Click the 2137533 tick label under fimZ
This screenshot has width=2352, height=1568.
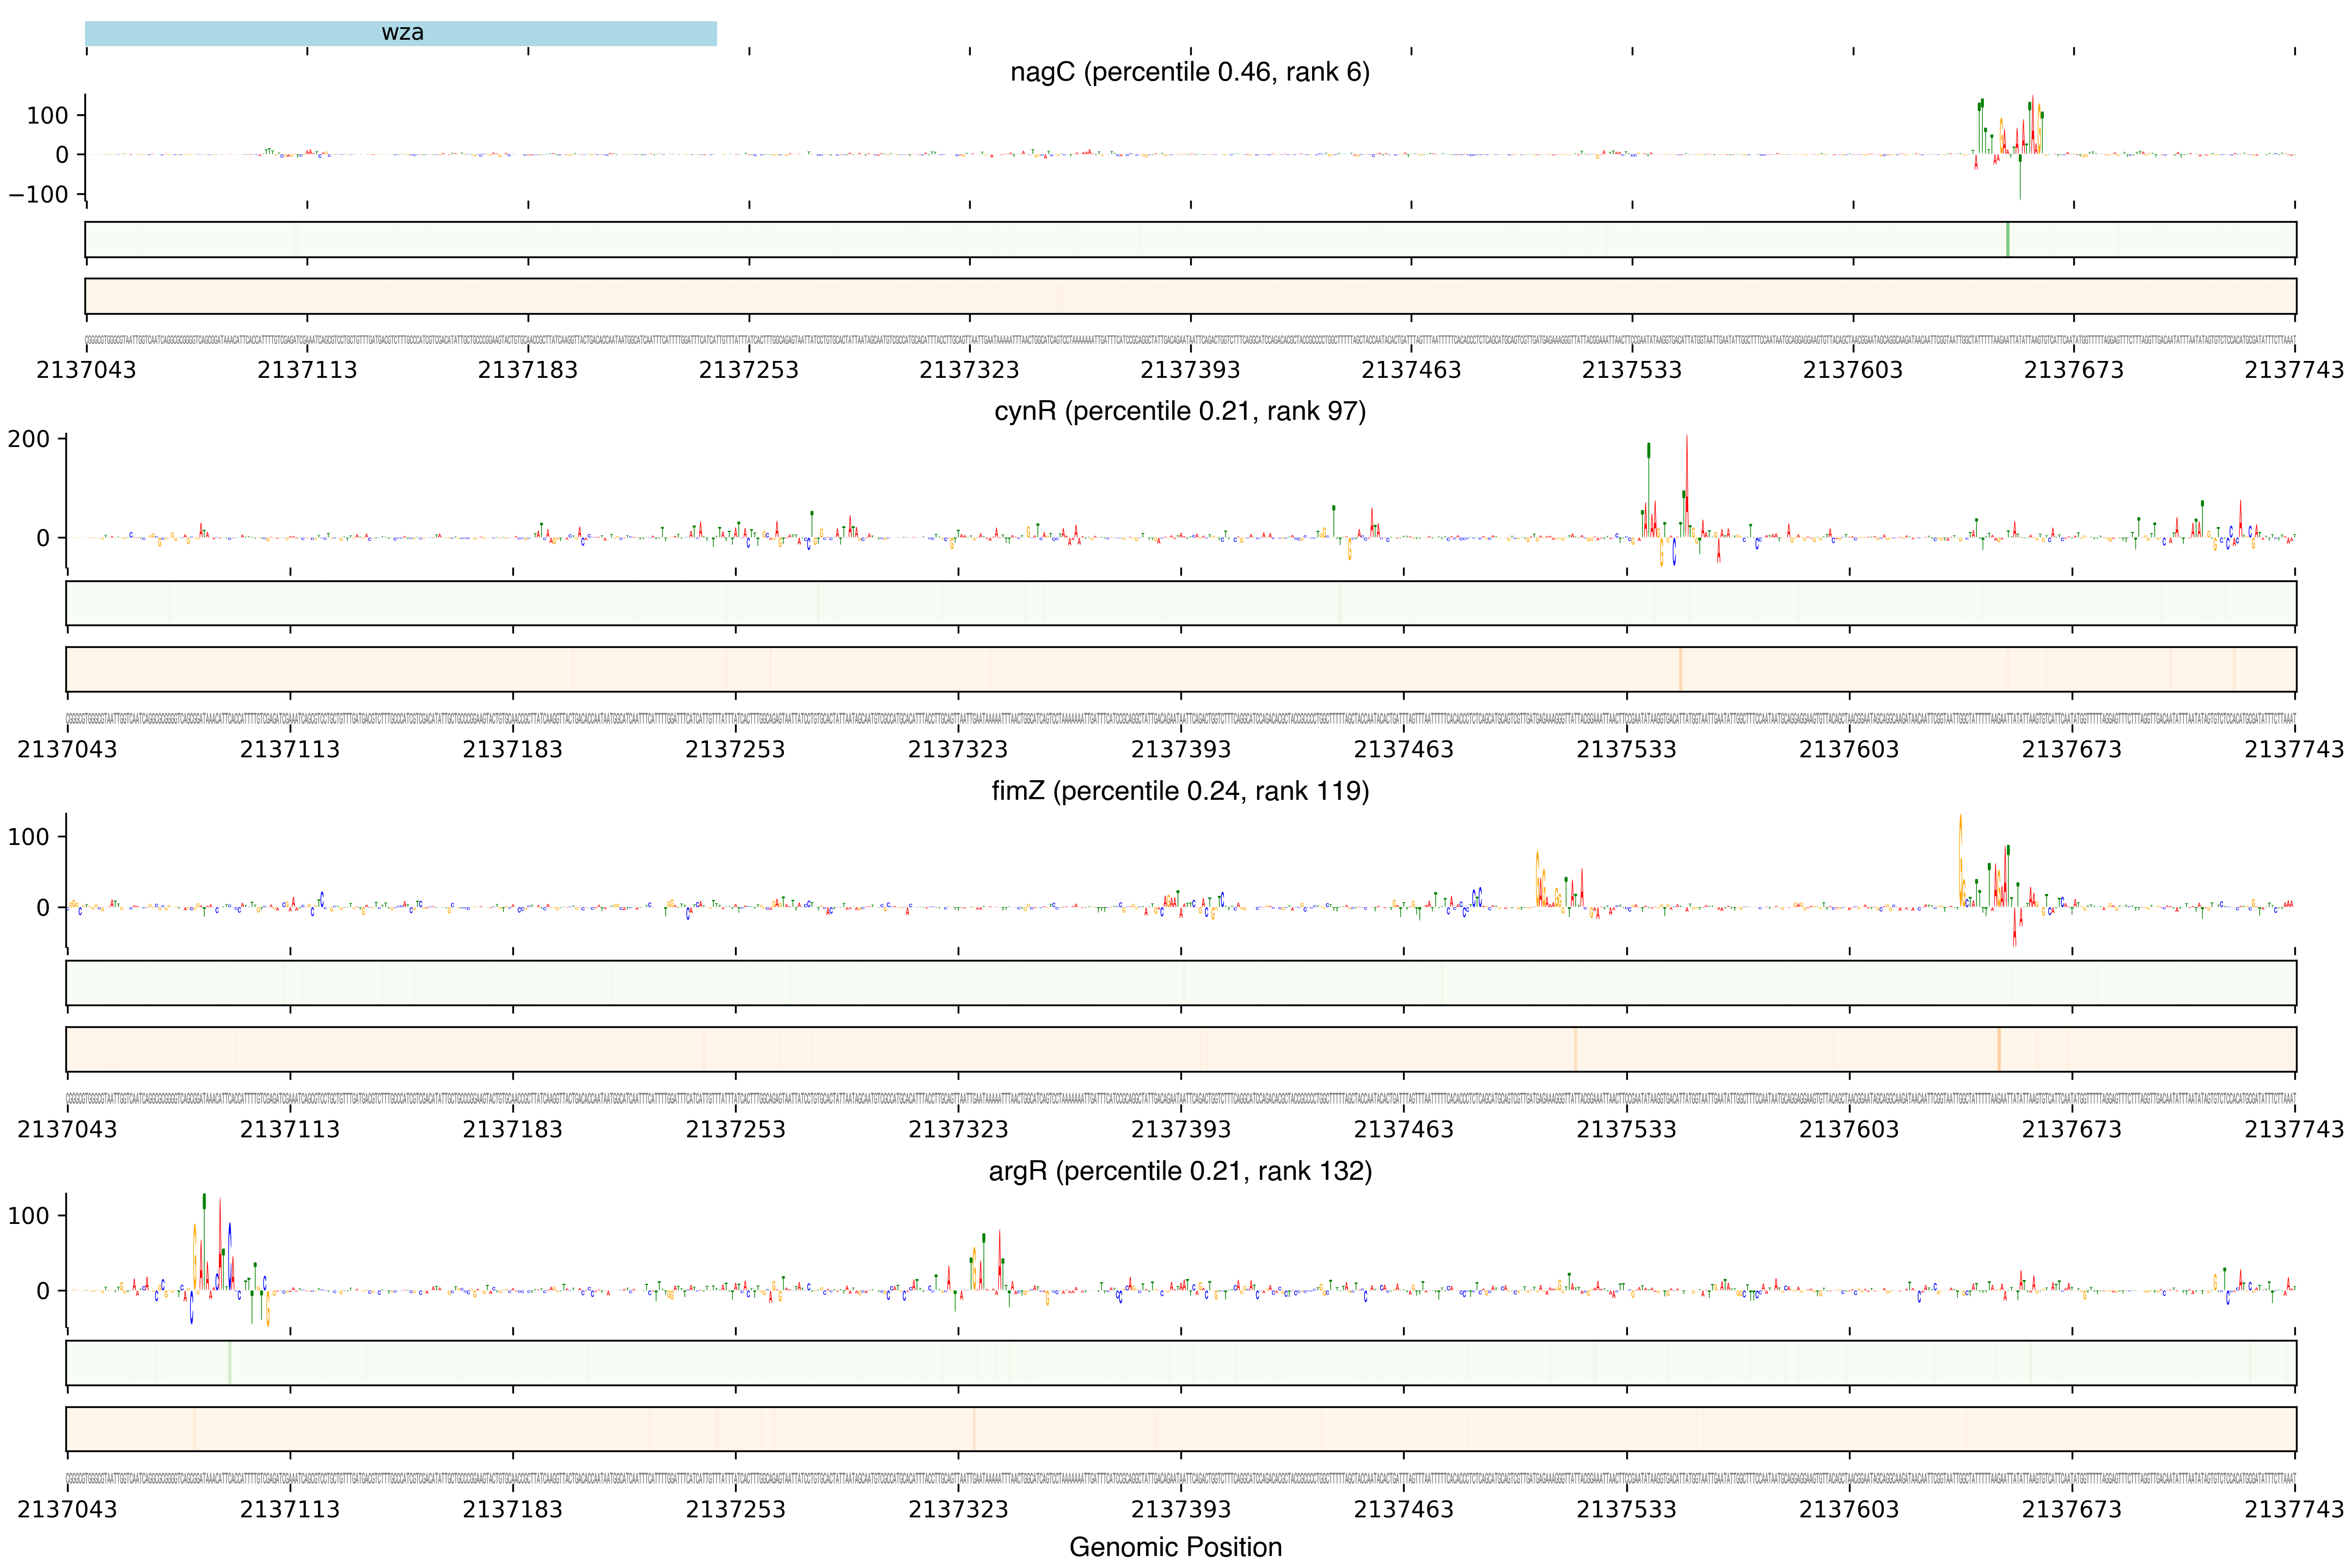1626,1129
